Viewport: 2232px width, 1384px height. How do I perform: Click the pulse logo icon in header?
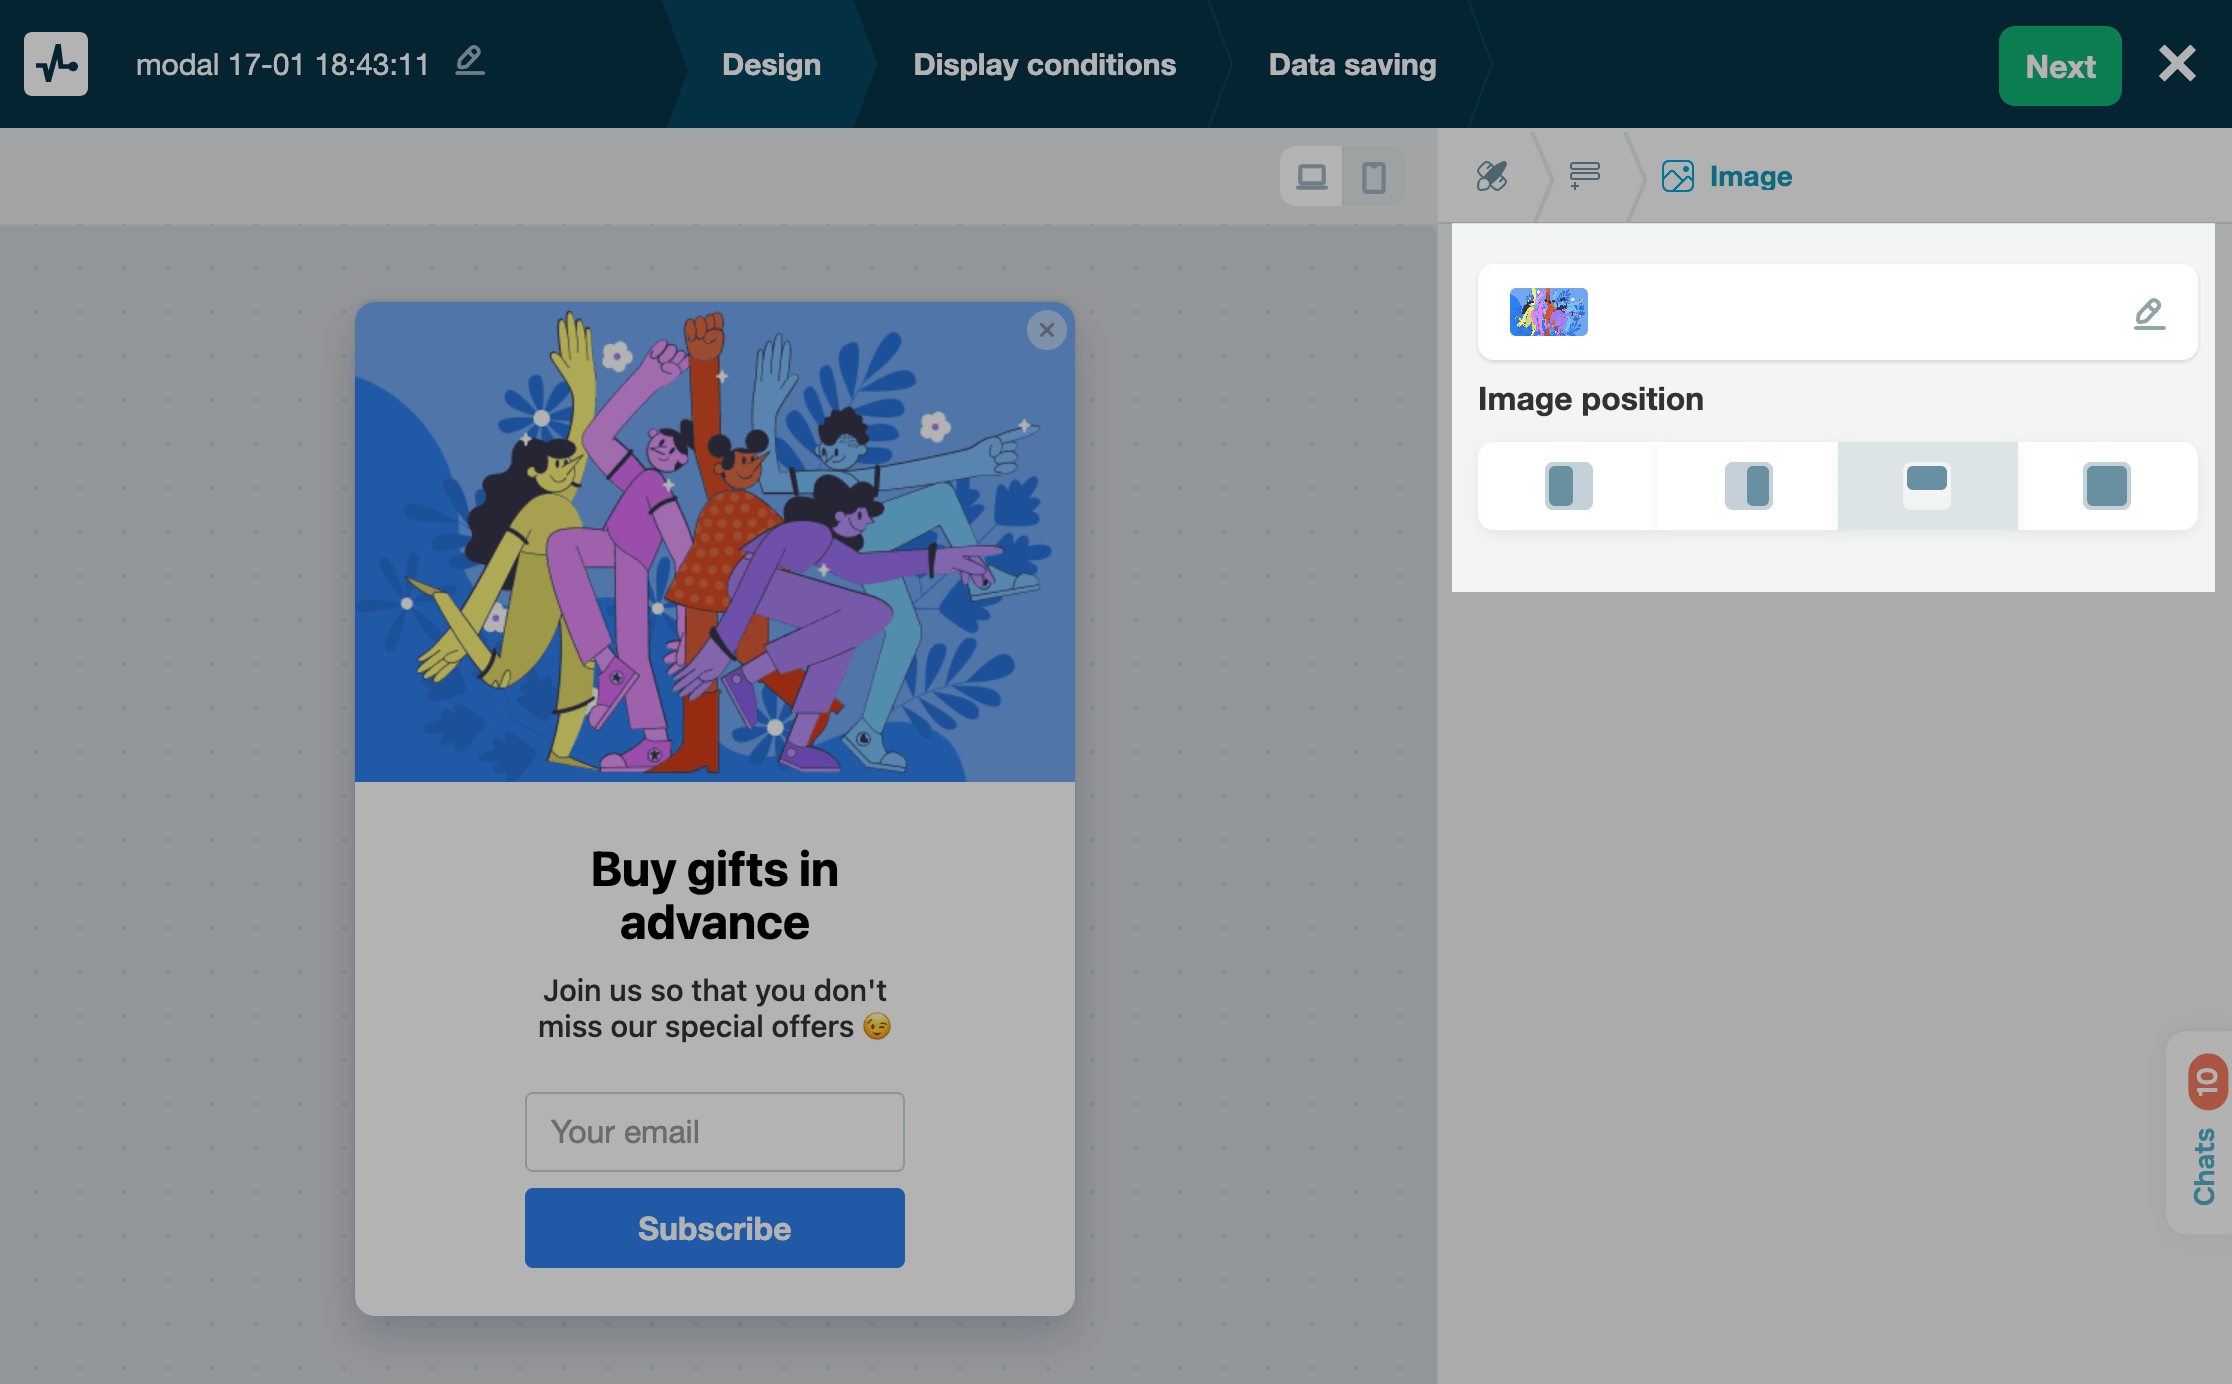[56, 64]
